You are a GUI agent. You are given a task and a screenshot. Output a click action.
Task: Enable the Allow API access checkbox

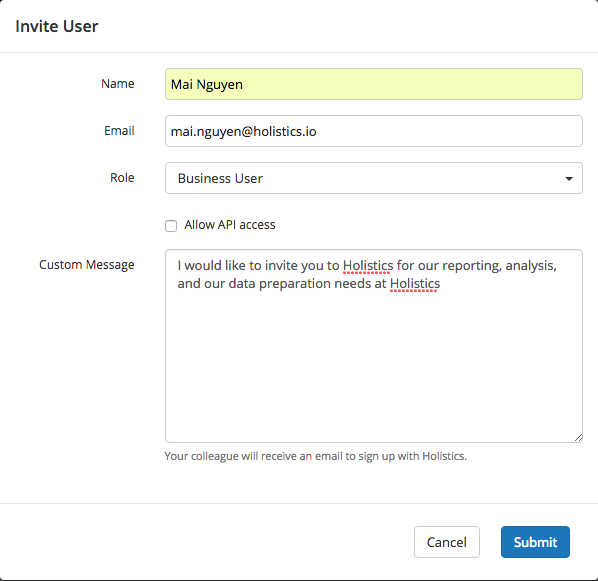[171, 225]
